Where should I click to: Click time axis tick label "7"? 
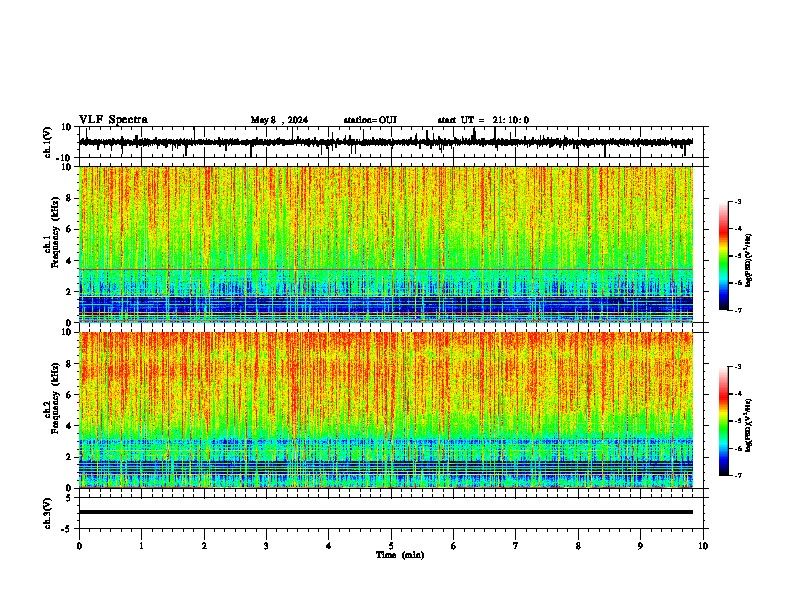click(x=516, y=546)
